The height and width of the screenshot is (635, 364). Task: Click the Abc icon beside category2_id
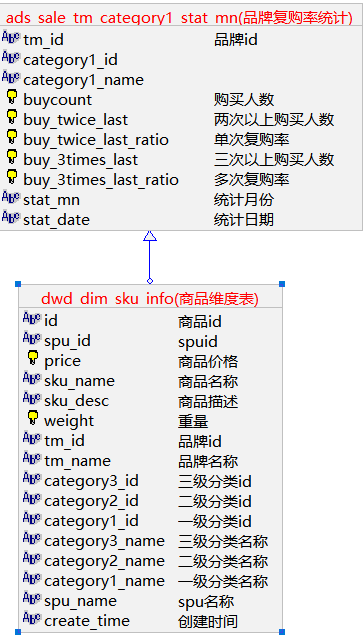[x=32, y=498]
